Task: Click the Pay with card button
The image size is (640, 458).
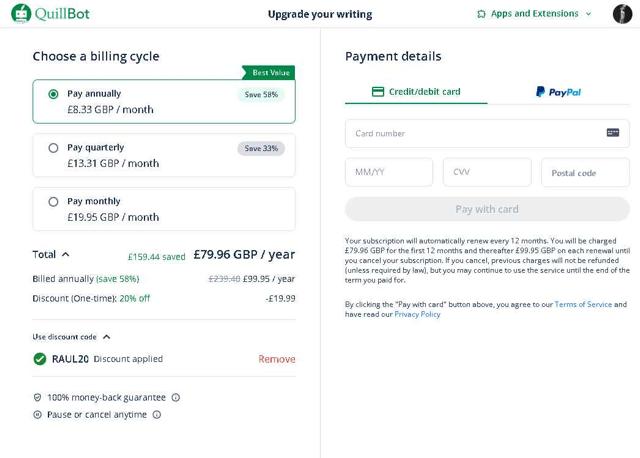Action: 487,209
